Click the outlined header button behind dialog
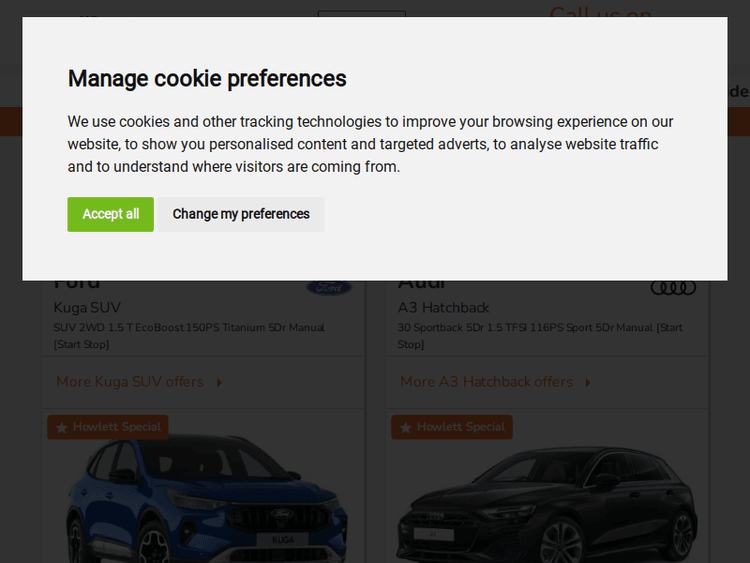750x563 pixels. [x=361, y=14]
